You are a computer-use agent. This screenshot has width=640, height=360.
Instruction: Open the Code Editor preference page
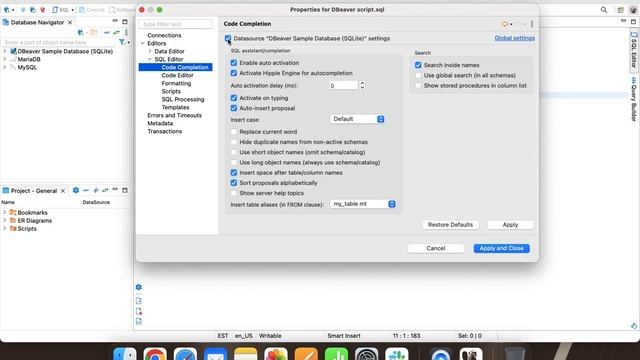click(178, 76)
